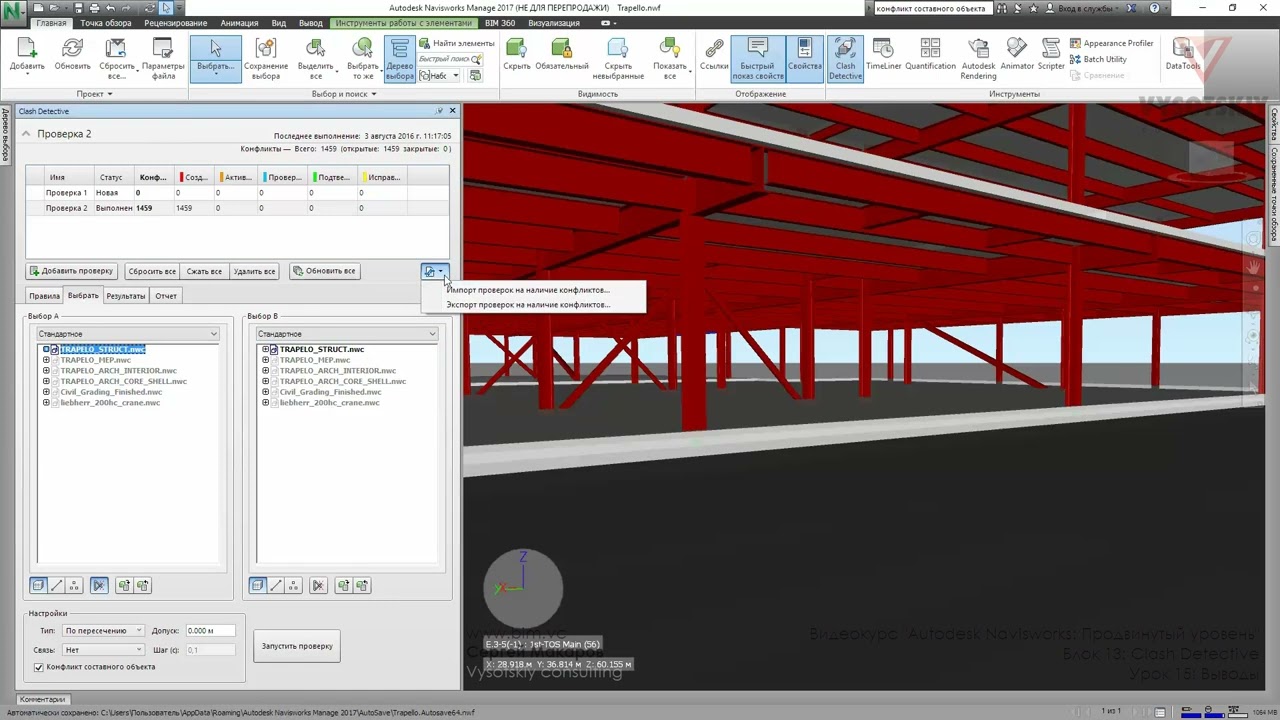Screen dimensions: 1280x720
Task: Open the Animator tool
Action: (1017, 56)
